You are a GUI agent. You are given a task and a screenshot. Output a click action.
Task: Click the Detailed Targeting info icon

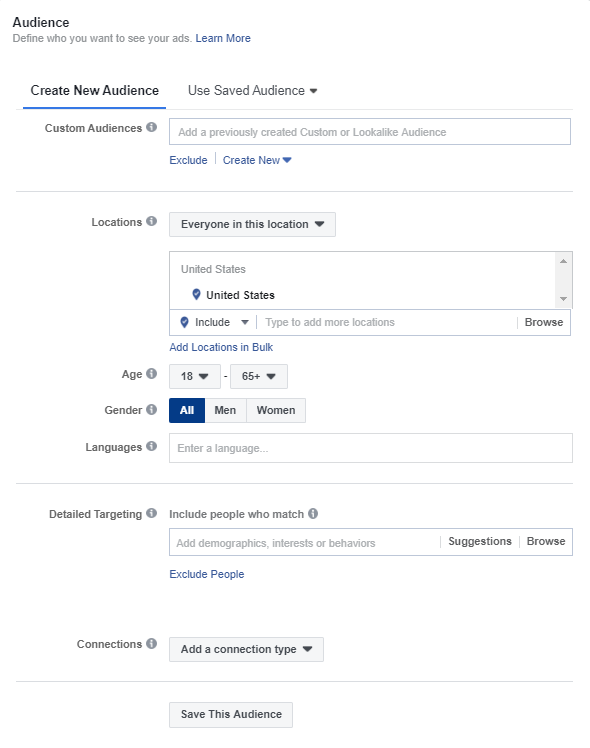151,513
